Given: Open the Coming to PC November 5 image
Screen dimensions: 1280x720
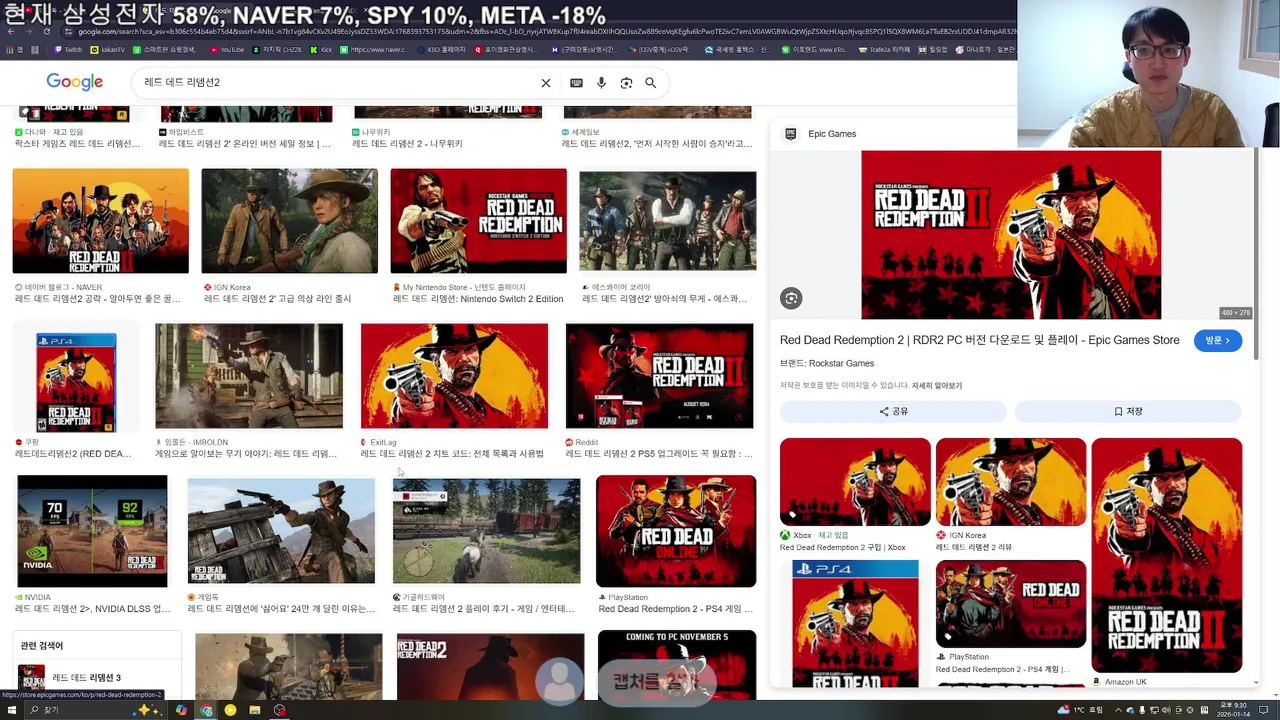Looking at the screenshot, I should pos(677,663).
